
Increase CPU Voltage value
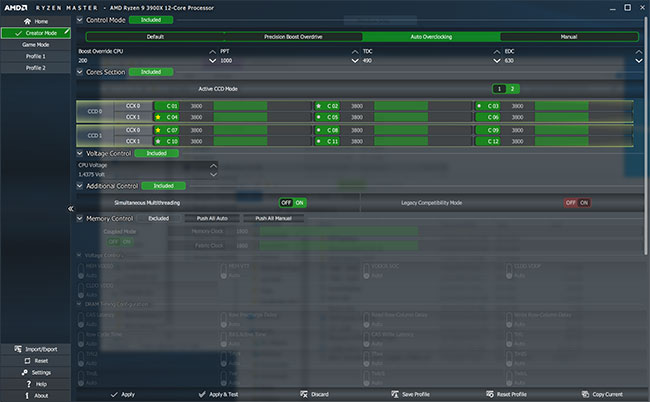(x=213, y=166)
